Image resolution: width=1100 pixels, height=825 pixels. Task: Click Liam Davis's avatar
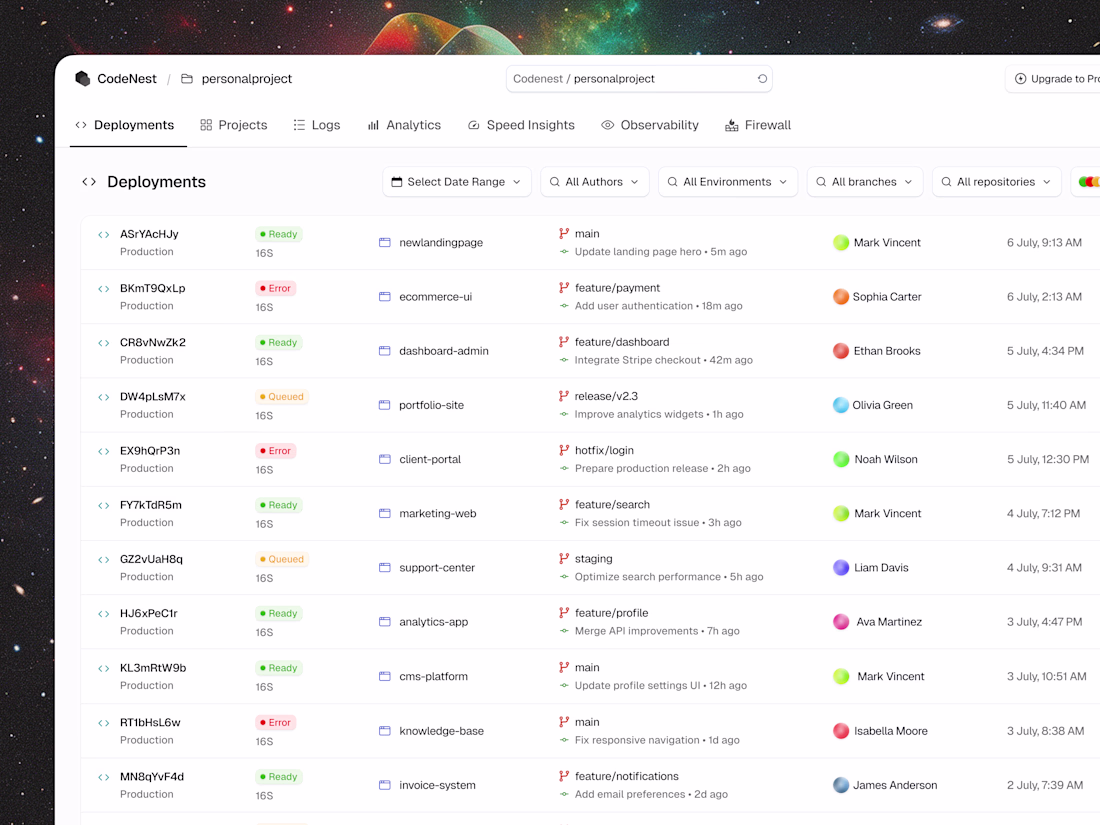click(840, 568)
